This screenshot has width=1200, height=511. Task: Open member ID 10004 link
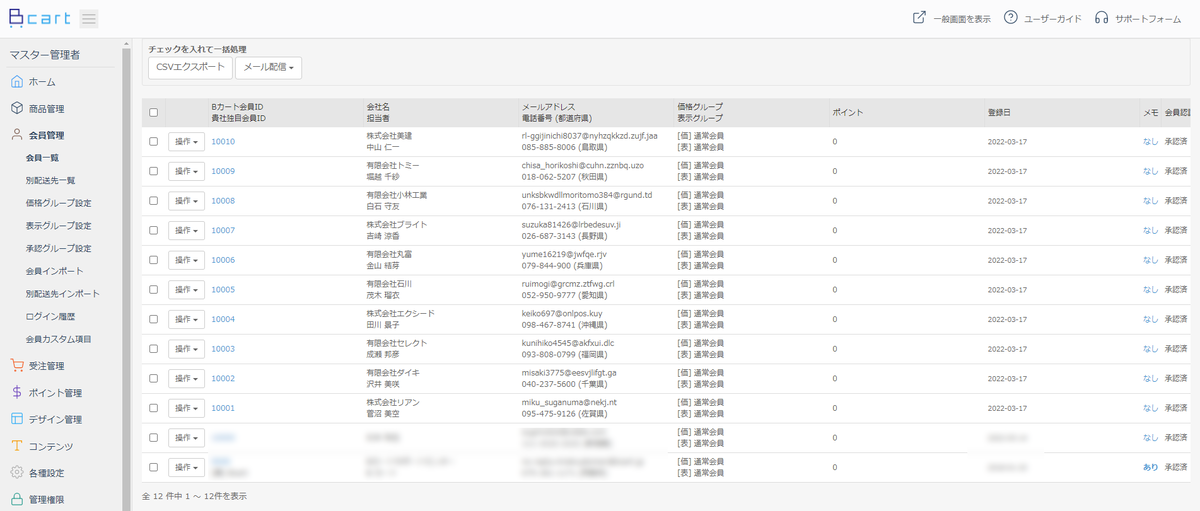(223, 319)
